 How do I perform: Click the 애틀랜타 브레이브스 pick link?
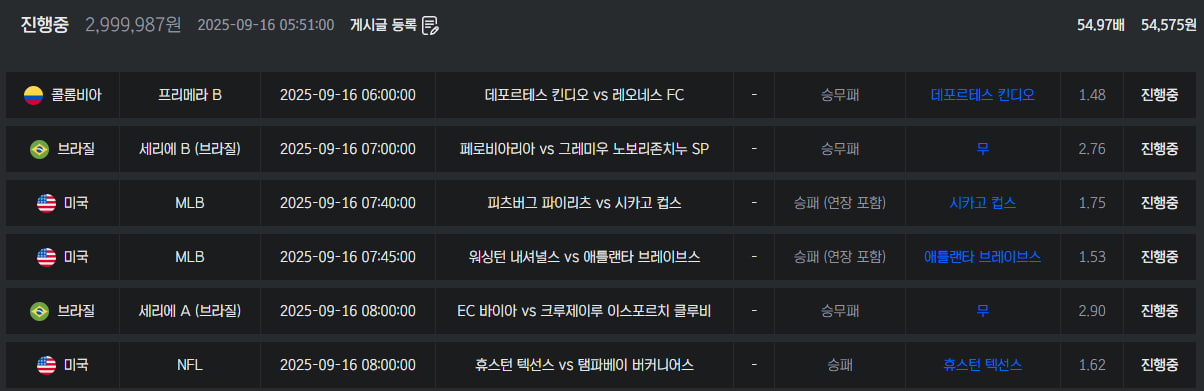pyautogui.click(x=982, y=257)
